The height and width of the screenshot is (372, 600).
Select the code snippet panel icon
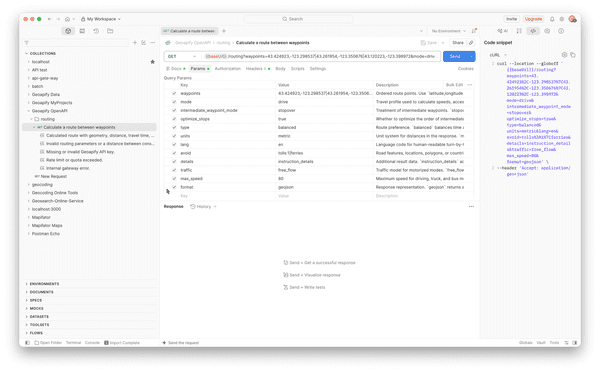tap(533, 31)
